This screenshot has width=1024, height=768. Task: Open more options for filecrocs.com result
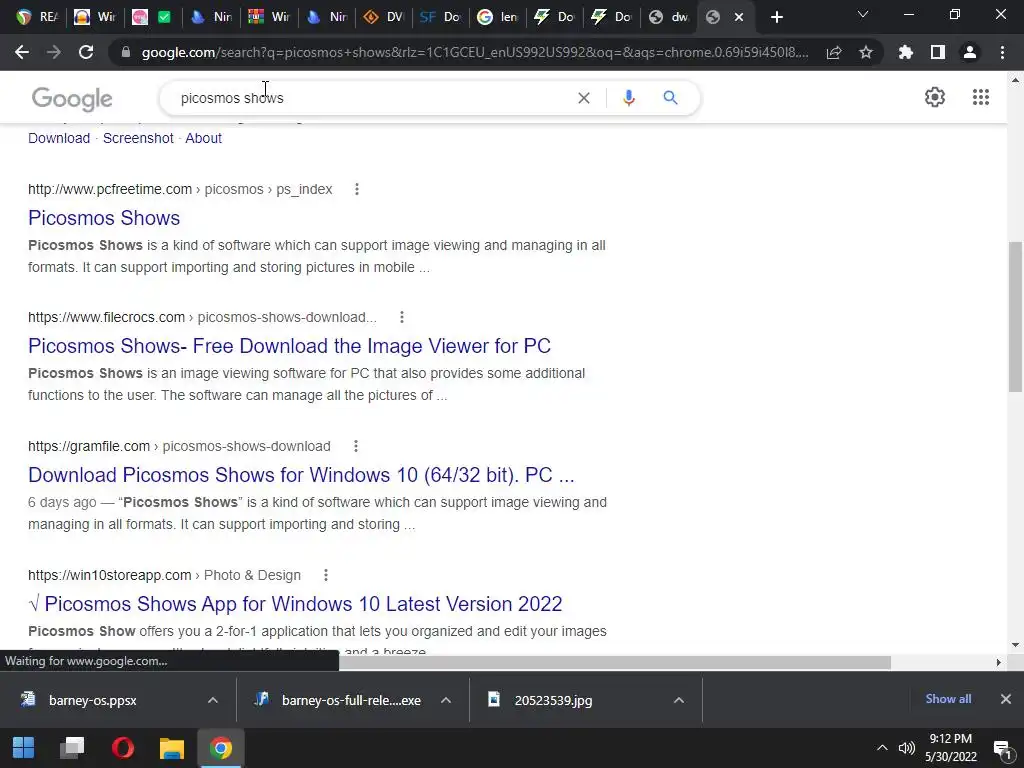pos(402,317)
